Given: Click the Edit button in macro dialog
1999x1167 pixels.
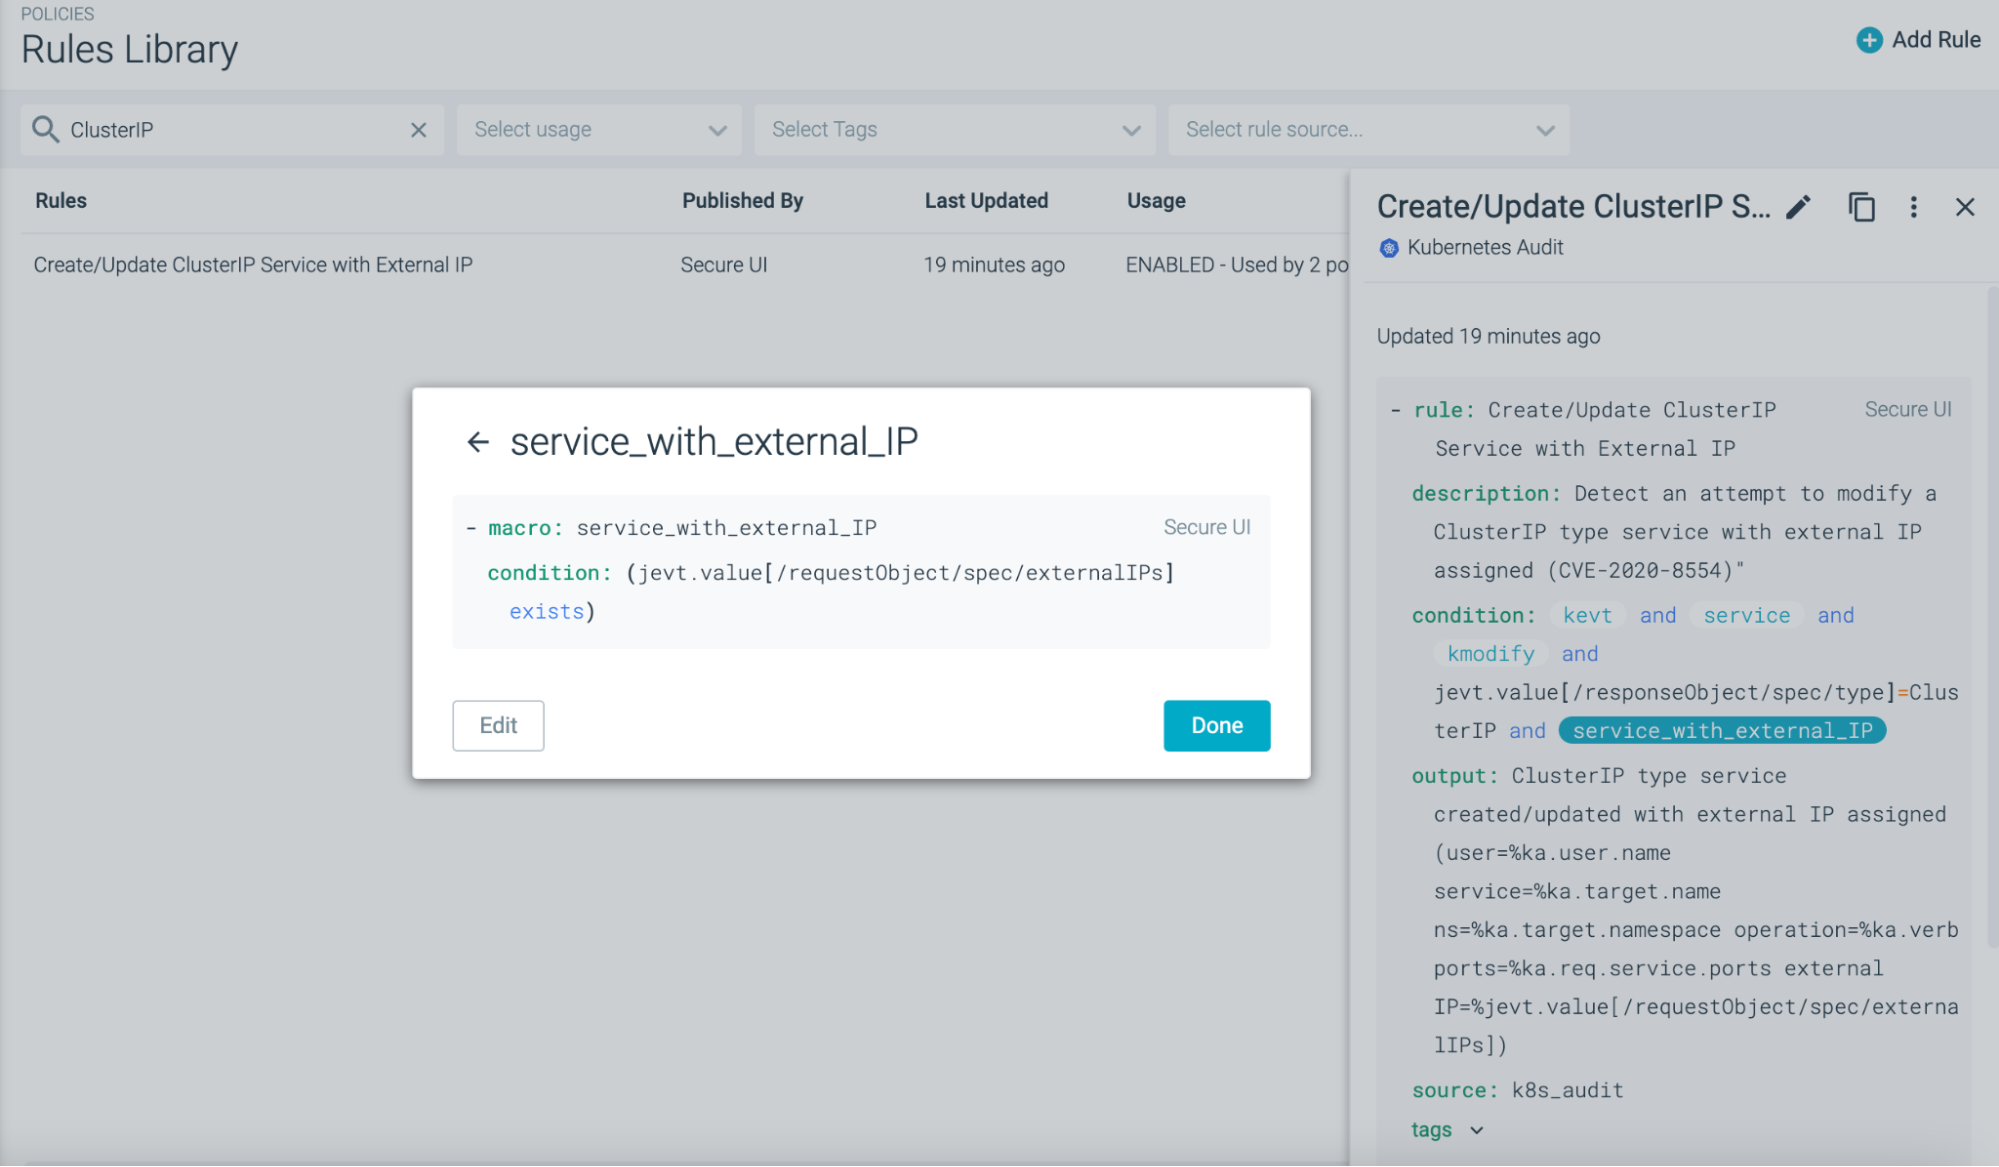Looking at the screenshot, I should pos(498,726).
